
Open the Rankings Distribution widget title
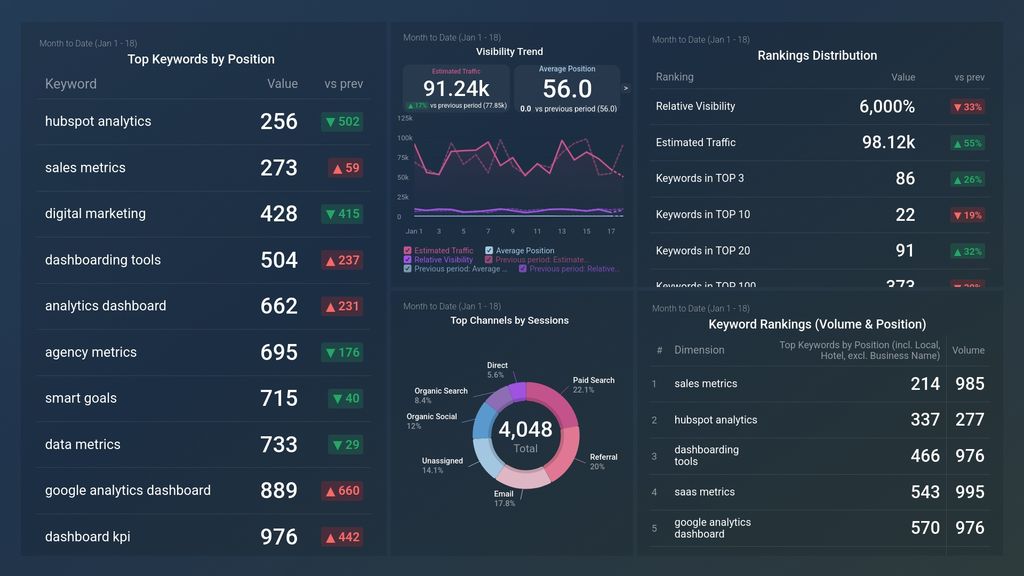point(817,56)
